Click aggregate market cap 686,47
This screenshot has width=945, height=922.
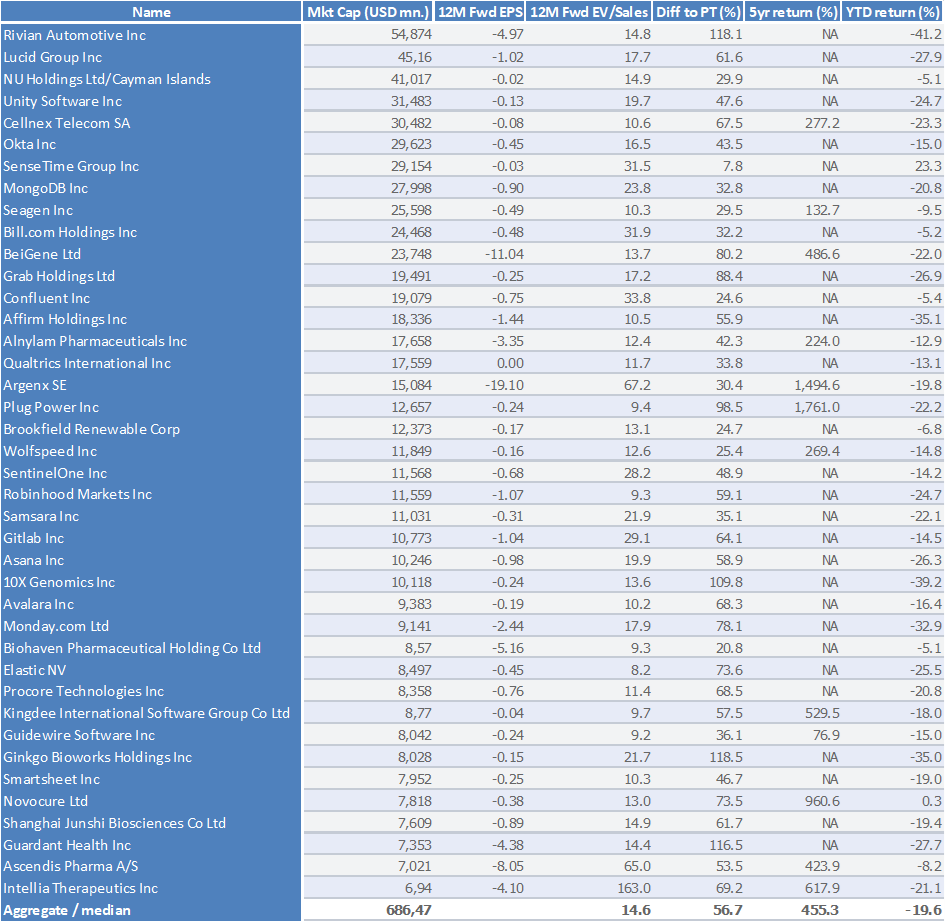point(409,911)
